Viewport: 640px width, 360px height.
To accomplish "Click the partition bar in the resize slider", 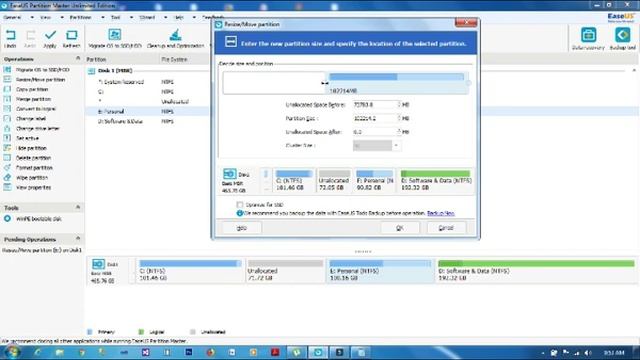I will point(397,83).
